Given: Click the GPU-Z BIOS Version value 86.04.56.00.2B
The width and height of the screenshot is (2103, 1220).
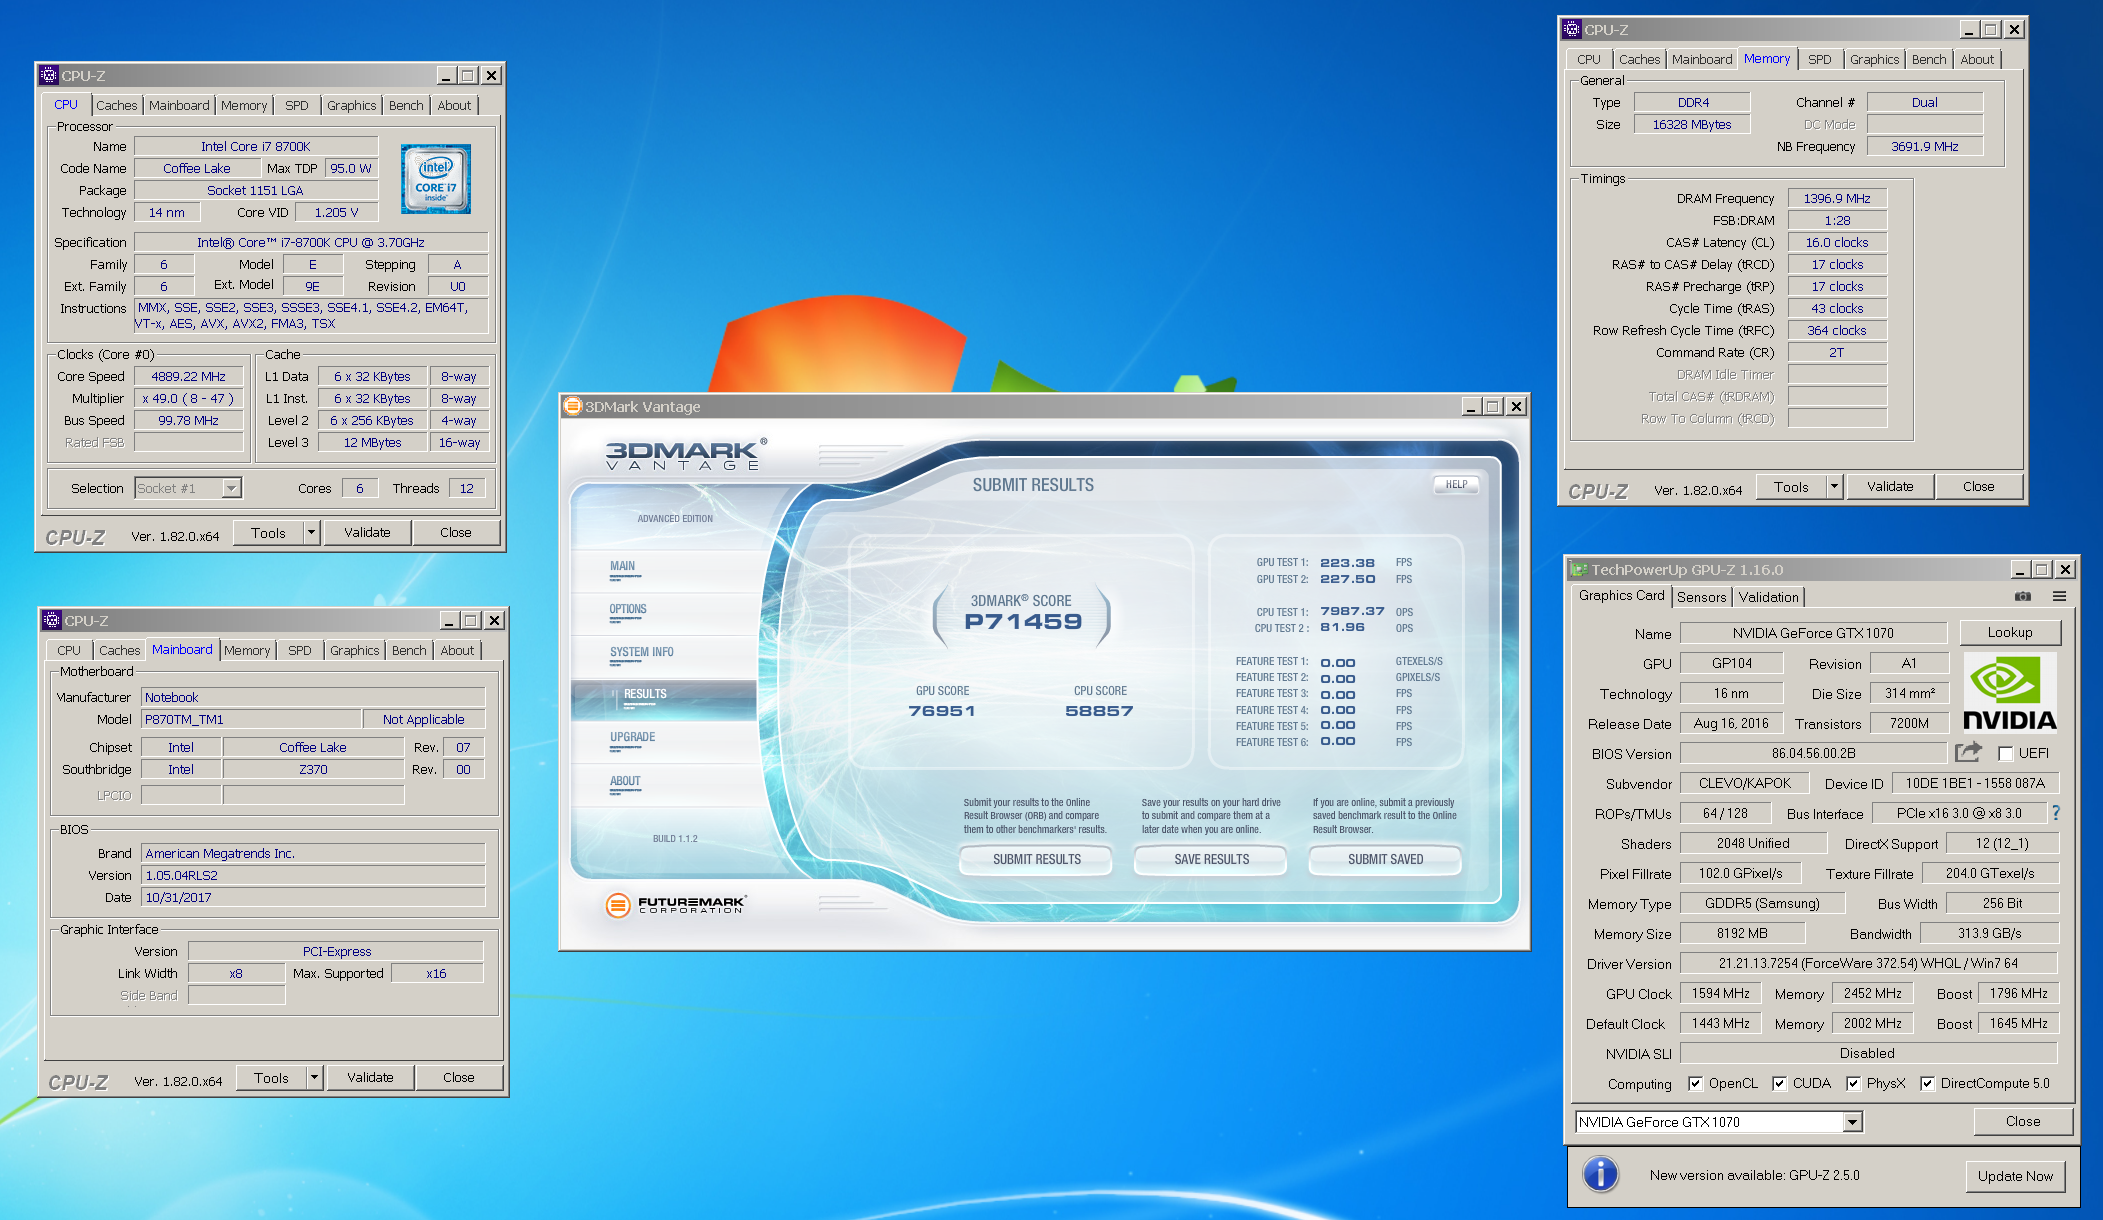Looking at the screenshot, I should (x=1814, y=753).
